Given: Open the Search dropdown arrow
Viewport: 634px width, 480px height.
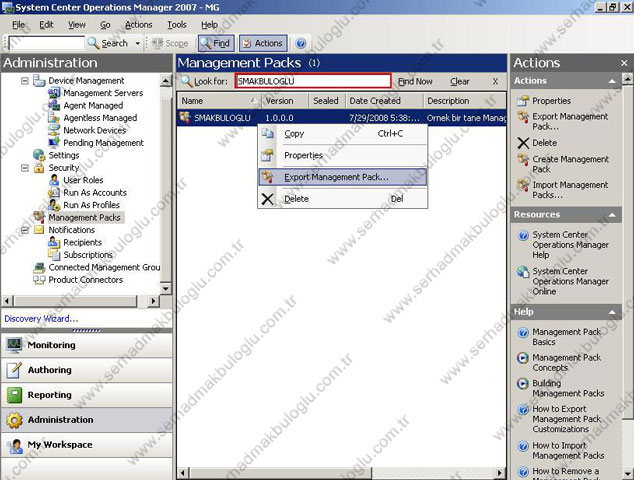Looking at the screenshot, I should click(137, 43).
